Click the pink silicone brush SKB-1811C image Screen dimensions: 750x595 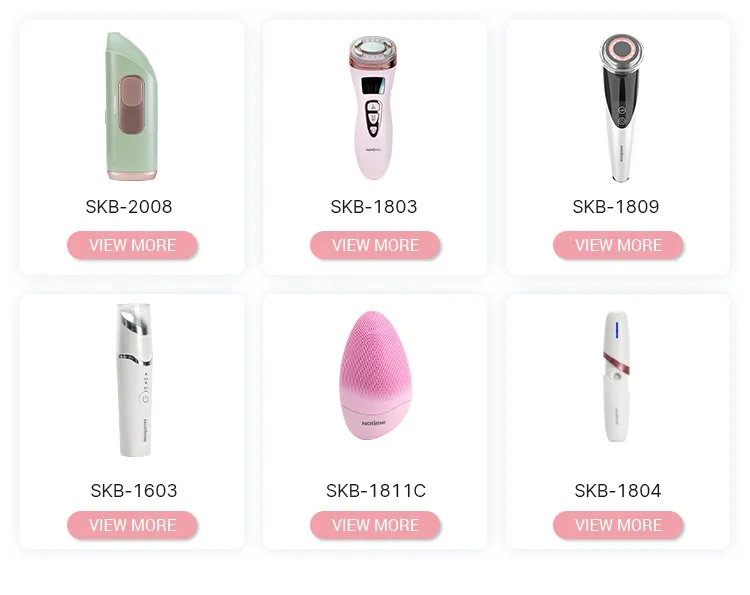(x=375, y=375)
